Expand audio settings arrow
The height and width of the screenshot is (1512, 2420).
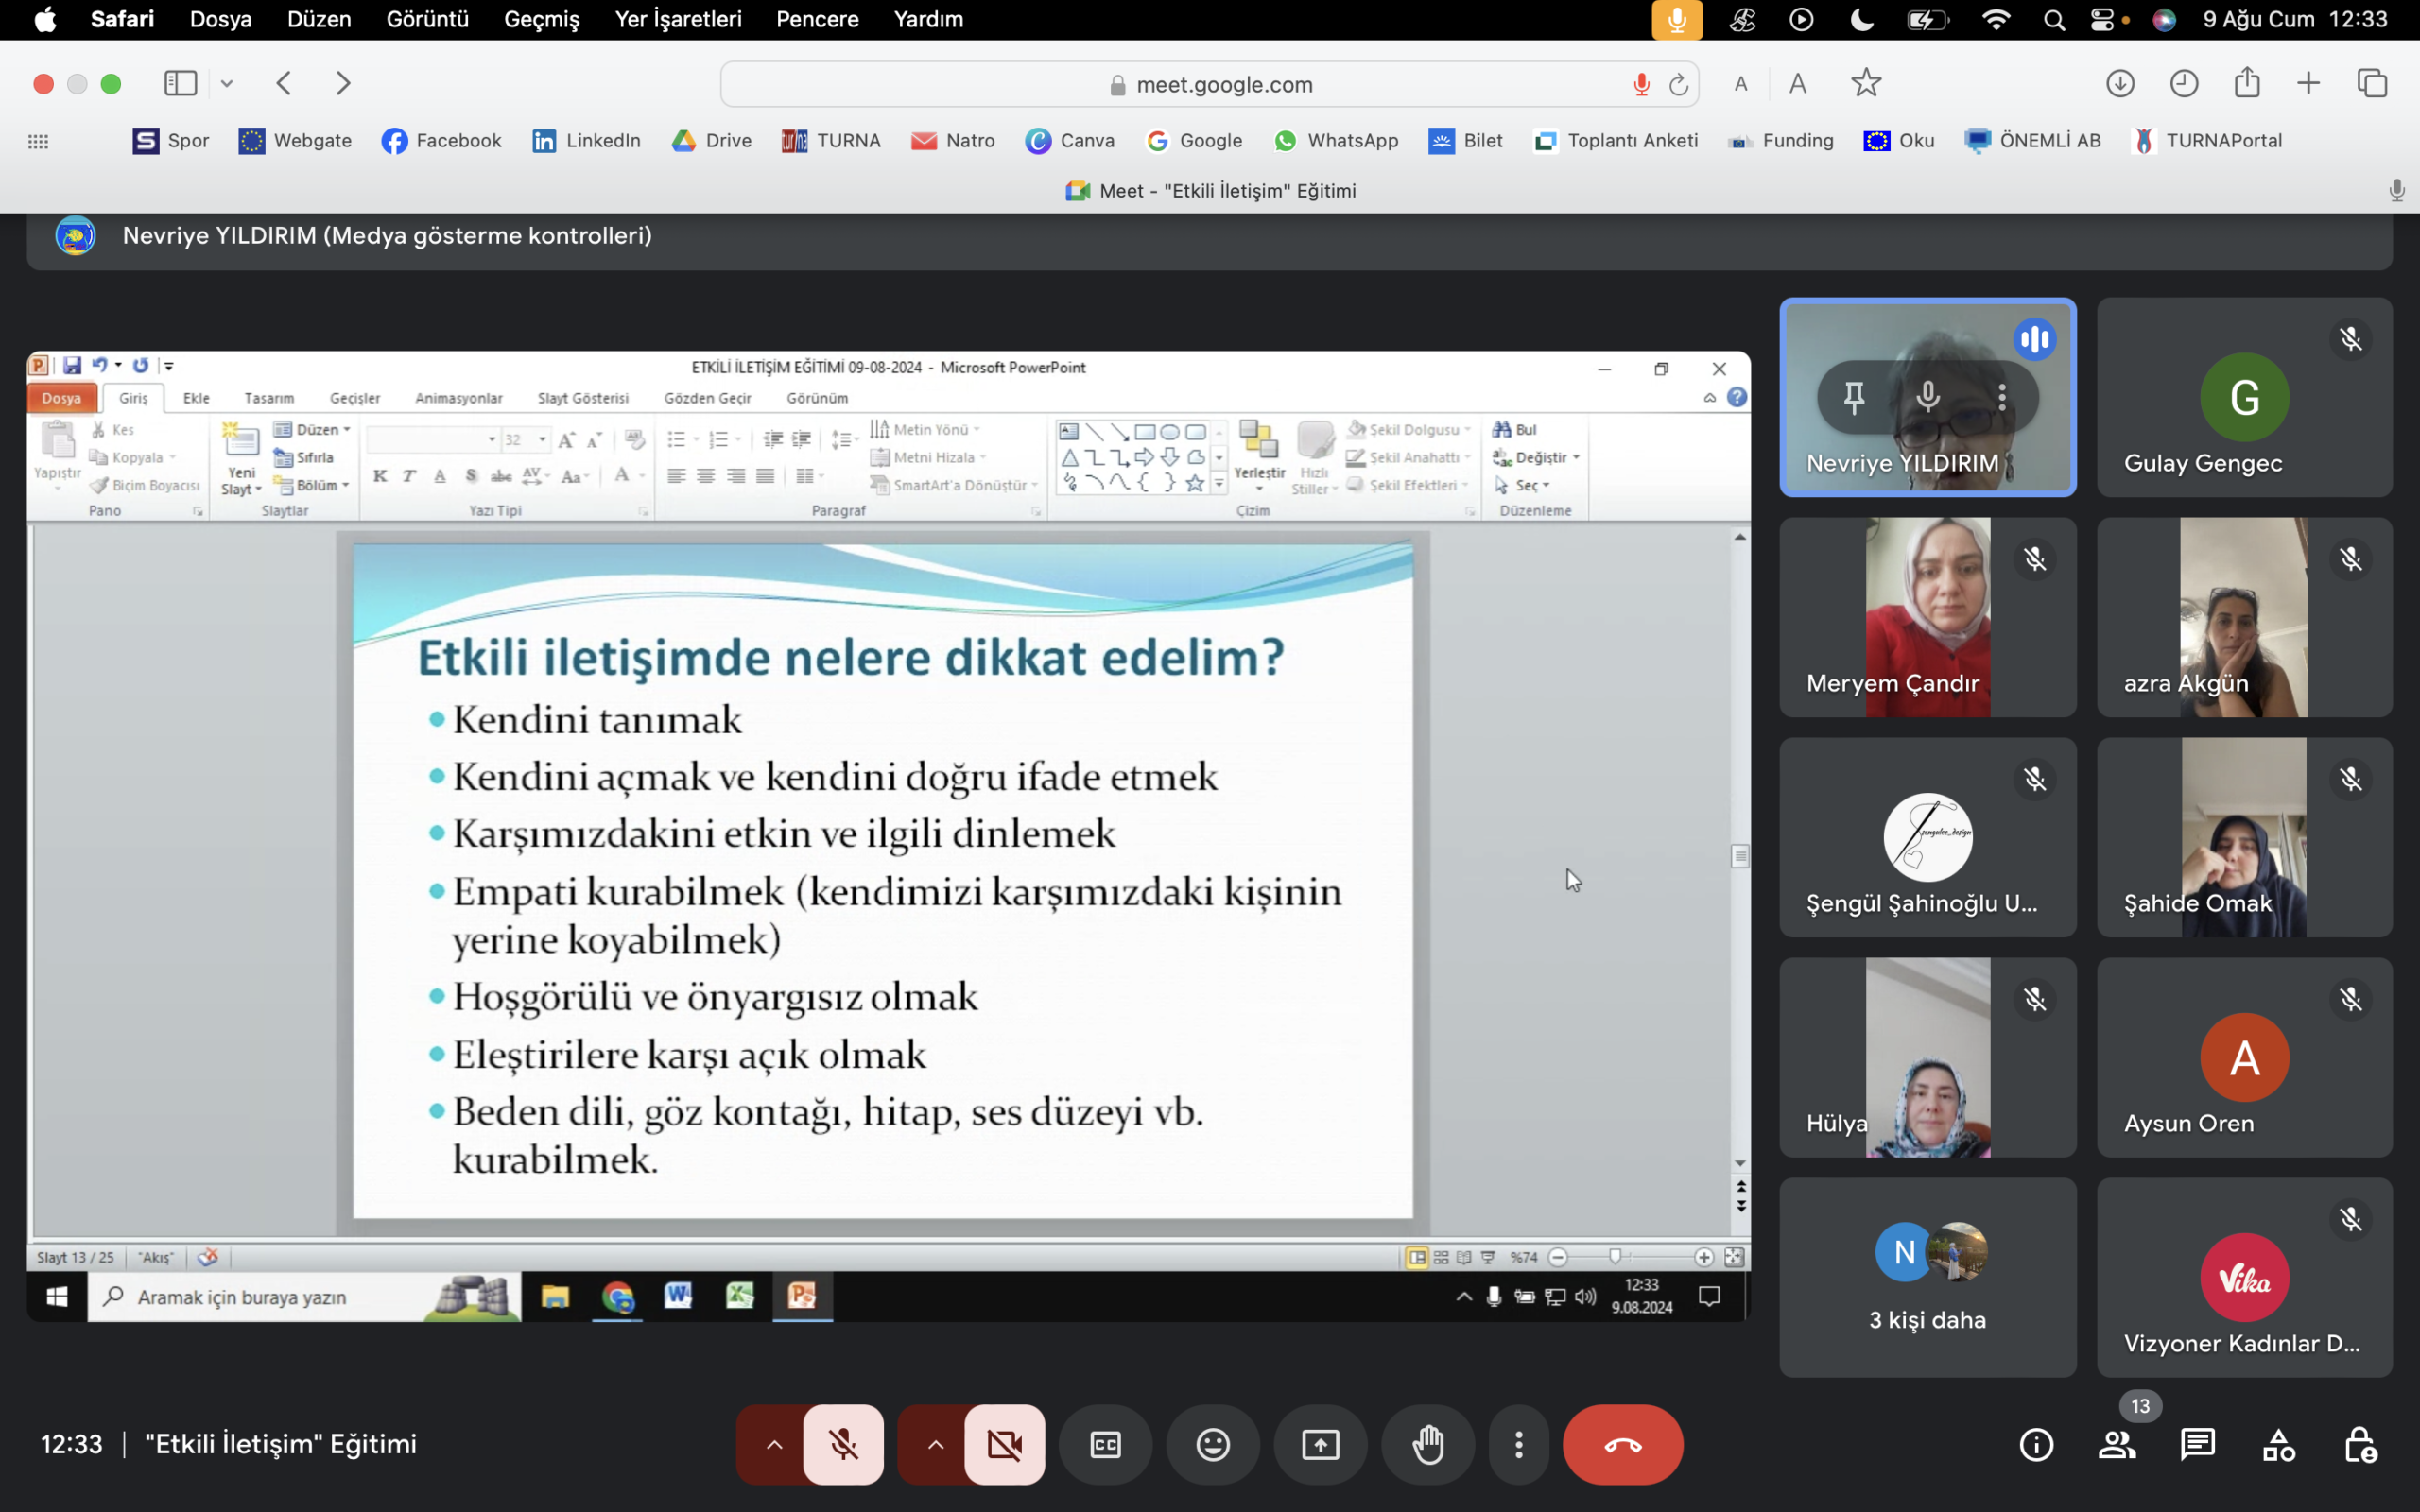pos(774,1444)
